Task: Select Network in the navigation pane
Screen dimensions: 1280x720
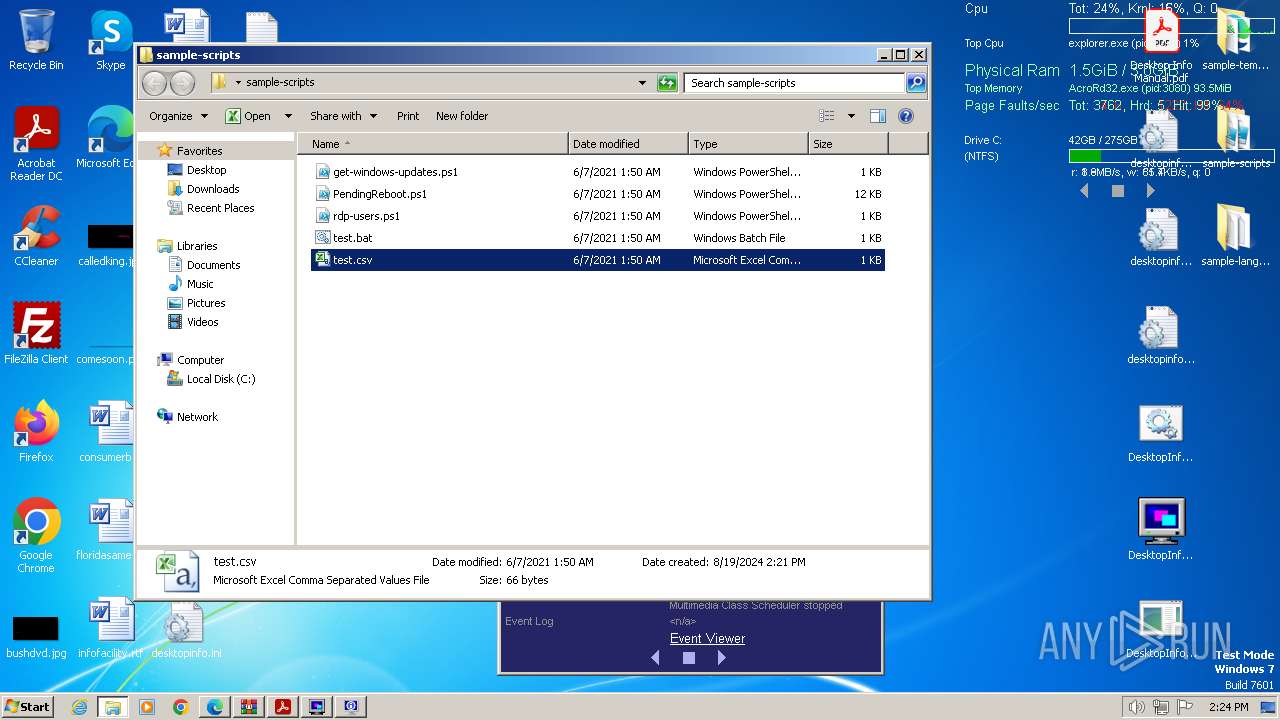Action: click(x=197, y=417)
